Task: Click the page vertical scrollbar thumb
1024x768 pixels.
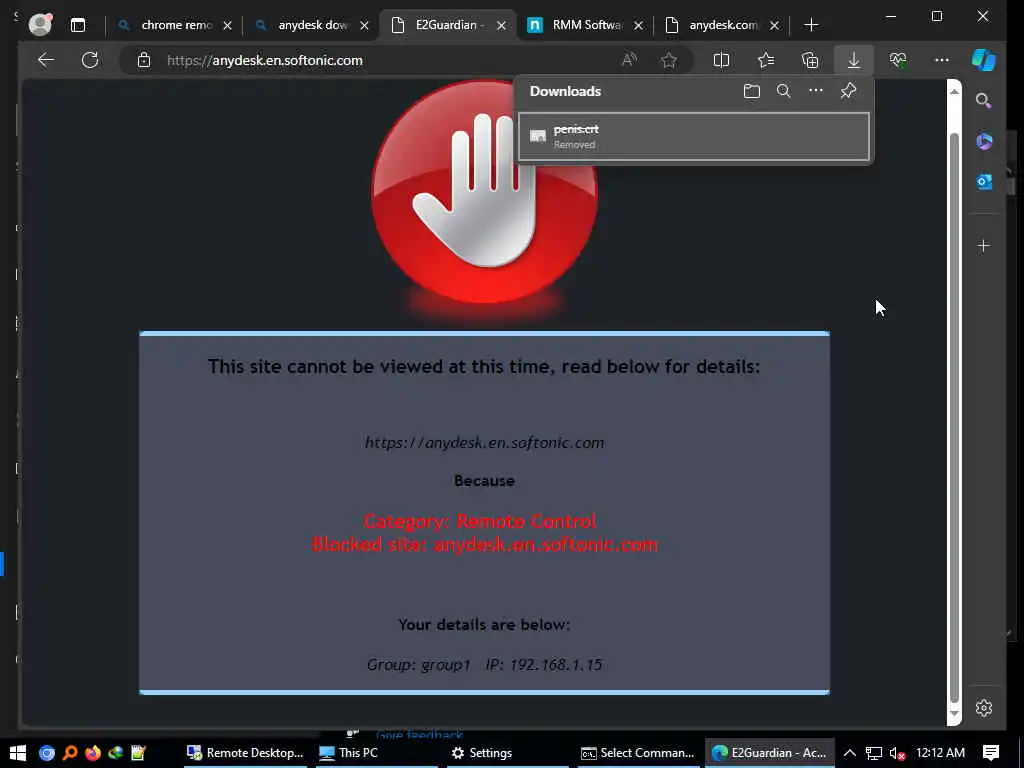Action: (x=954, y=418)
